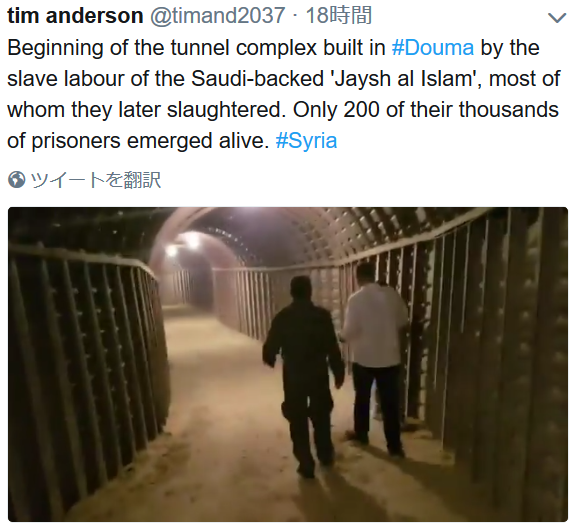Image resolution: width=573 pixels, height=528 pixels.
Task: Click the @timand2037 handle
Action: click(x=217, y=16)
